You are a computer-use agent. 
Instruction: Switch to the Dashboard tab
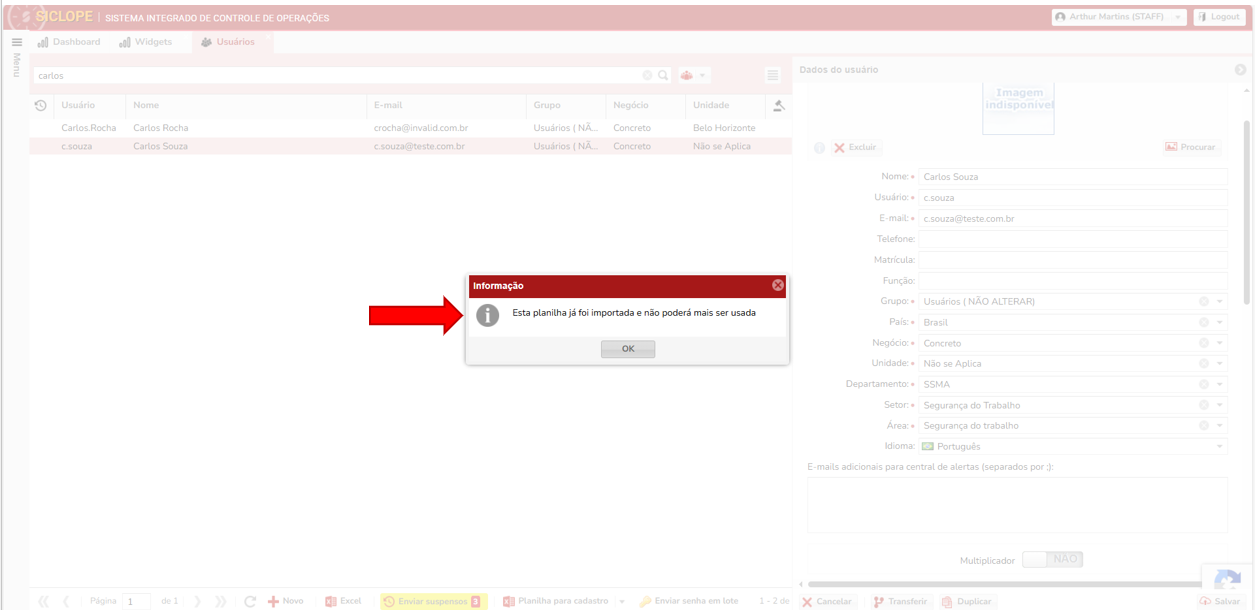[x=69, y=42]
